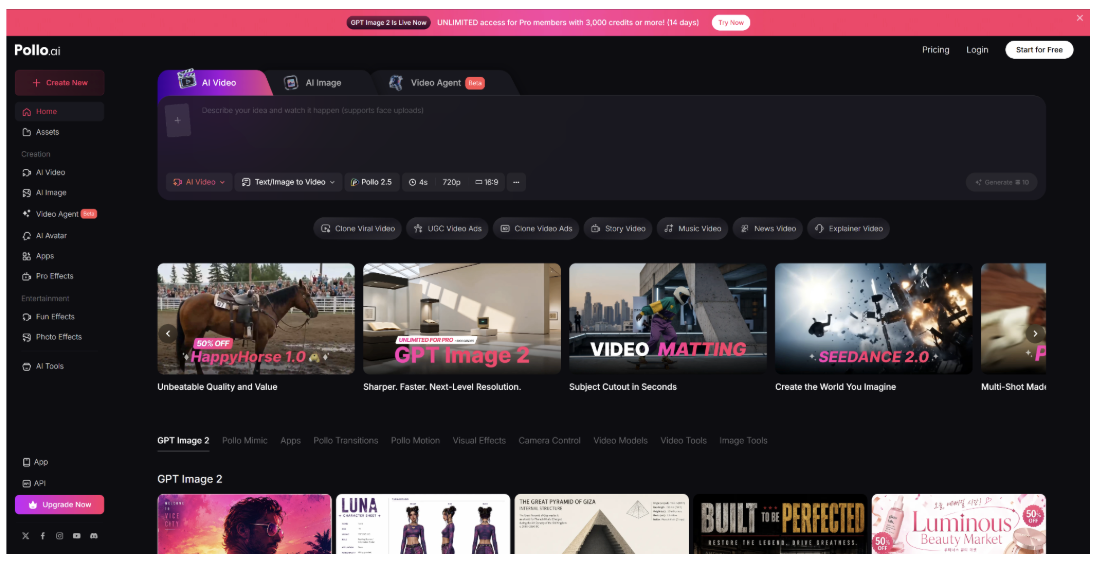Viewport: 1104px width, 570px height.
Task: Close the pink promo banner
Action: pyautogui.click(x=1079, y=18)
